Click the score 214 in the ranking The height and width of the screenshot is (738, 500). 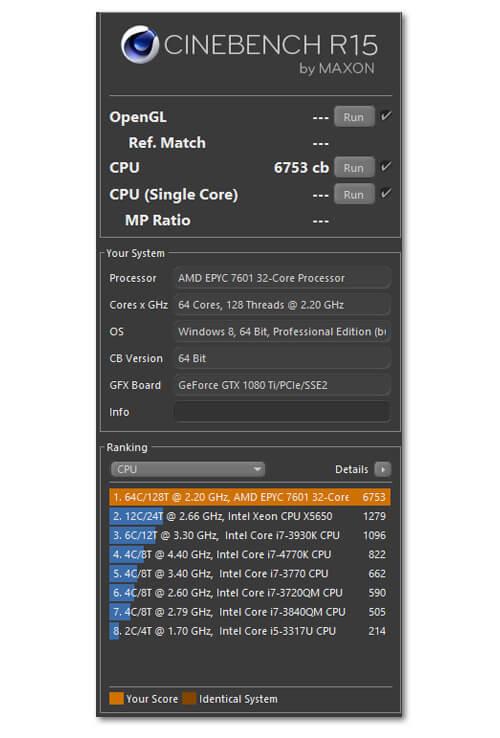(x=377, y=631)
